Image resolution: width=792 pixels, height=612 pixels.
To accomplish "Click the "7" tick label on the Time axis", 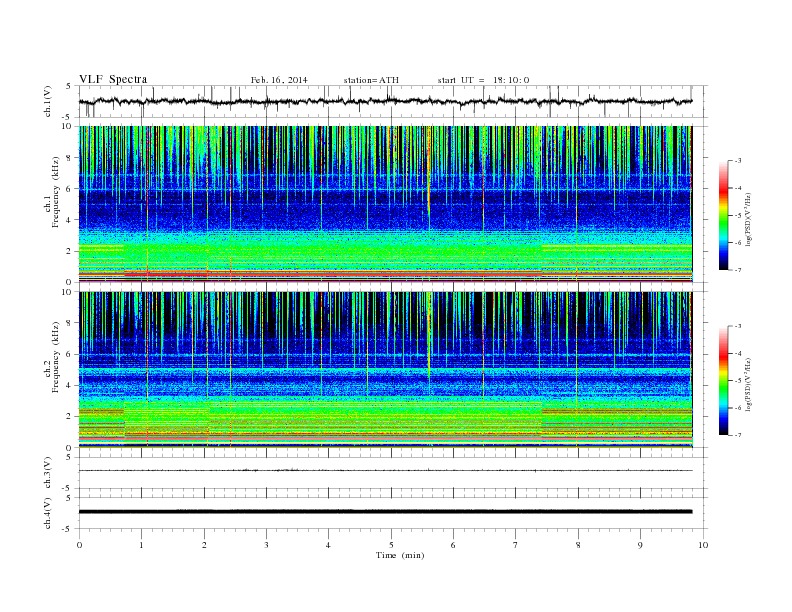I will click(516, 545).
